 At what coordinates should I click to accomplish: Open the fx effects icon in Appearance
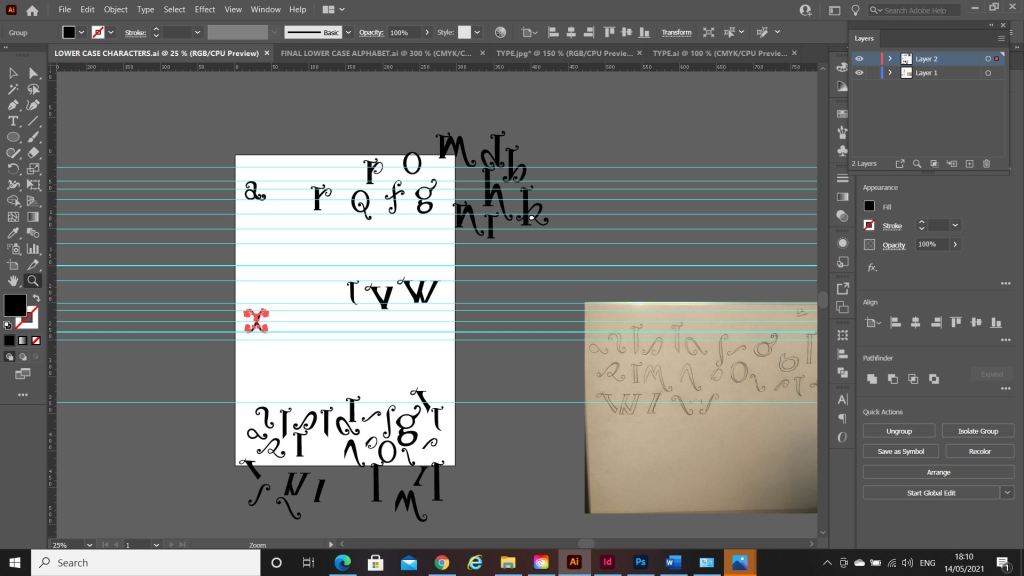pos(872,267)
